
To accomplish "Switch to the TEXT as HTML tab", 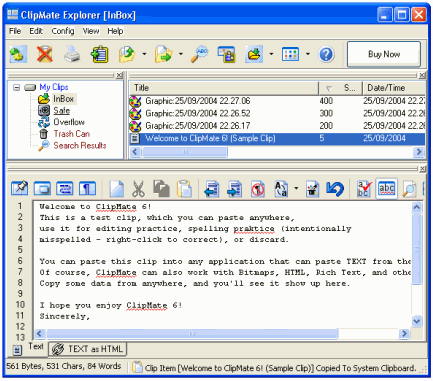I will click(88, 349).
